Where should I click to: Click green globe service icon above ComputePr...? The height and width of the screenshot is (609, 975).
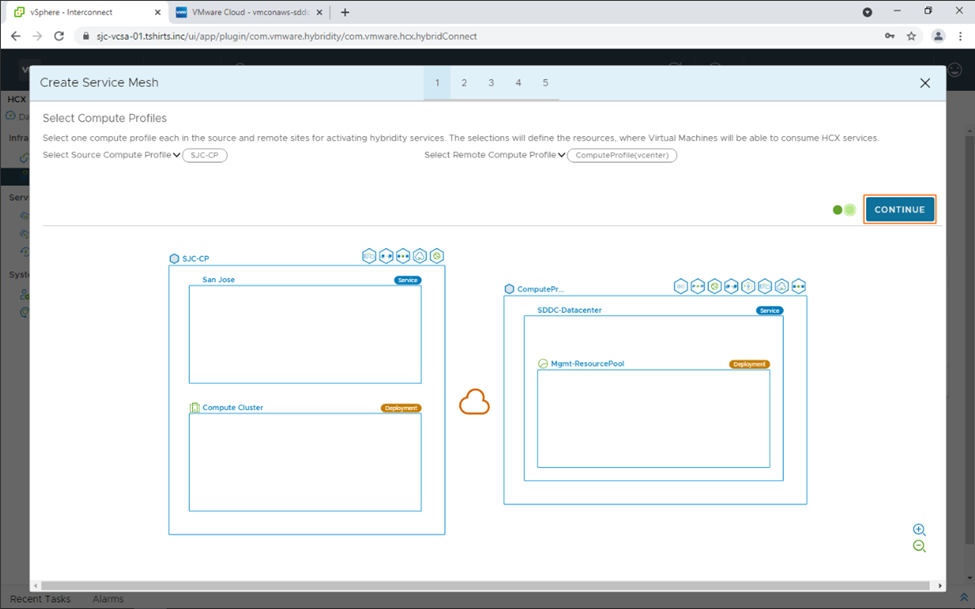pyautogui.click(x=714, y=286)
